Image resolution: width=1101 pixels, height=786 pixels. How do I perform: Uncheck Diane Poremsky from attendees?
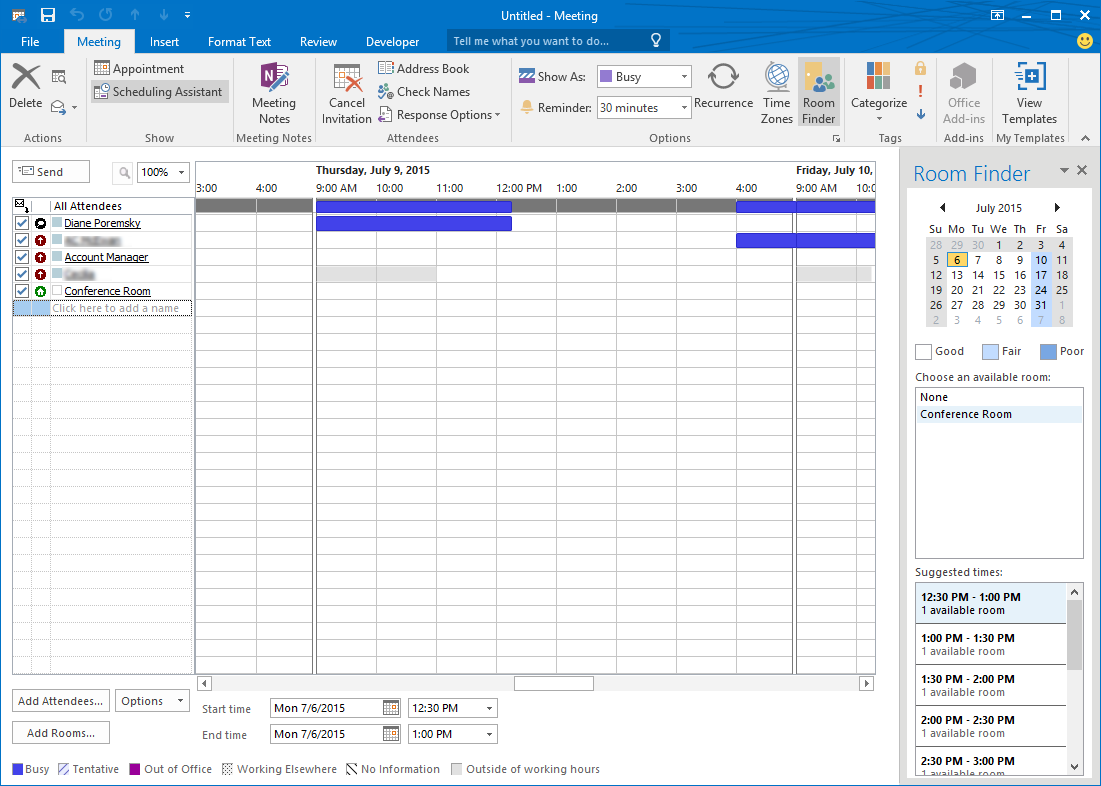(21, 223)
